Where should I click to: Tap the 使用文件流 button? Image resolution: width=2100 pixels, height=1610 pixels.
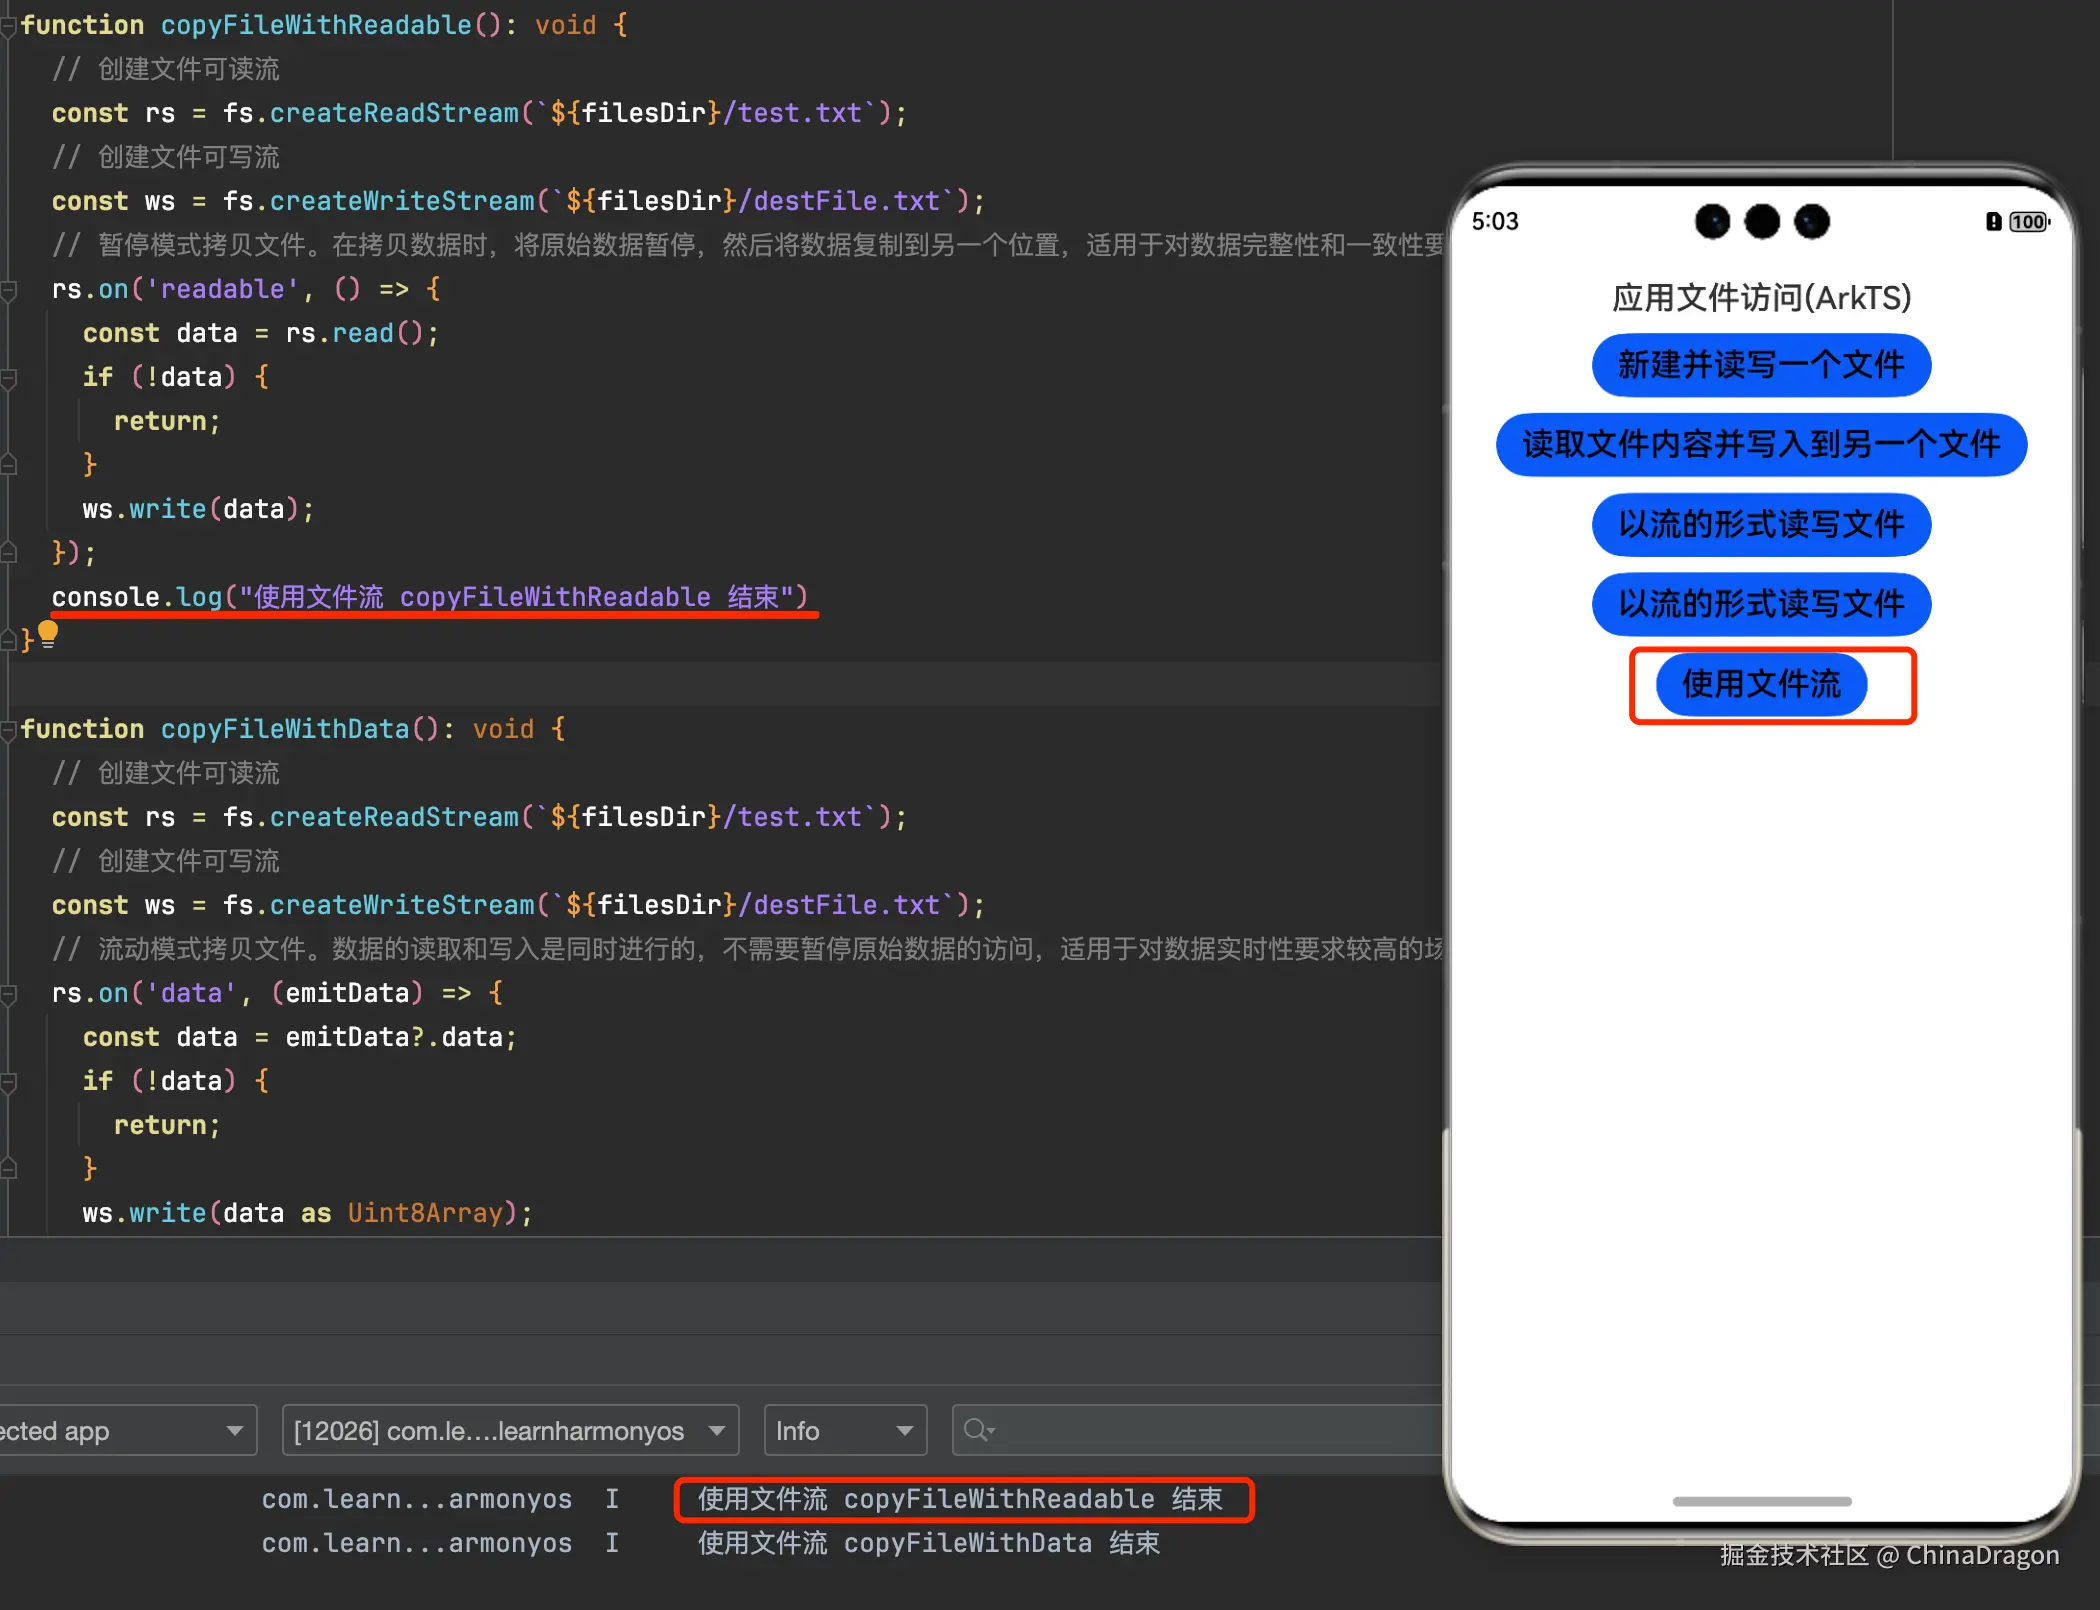(x=1761, y=685)
